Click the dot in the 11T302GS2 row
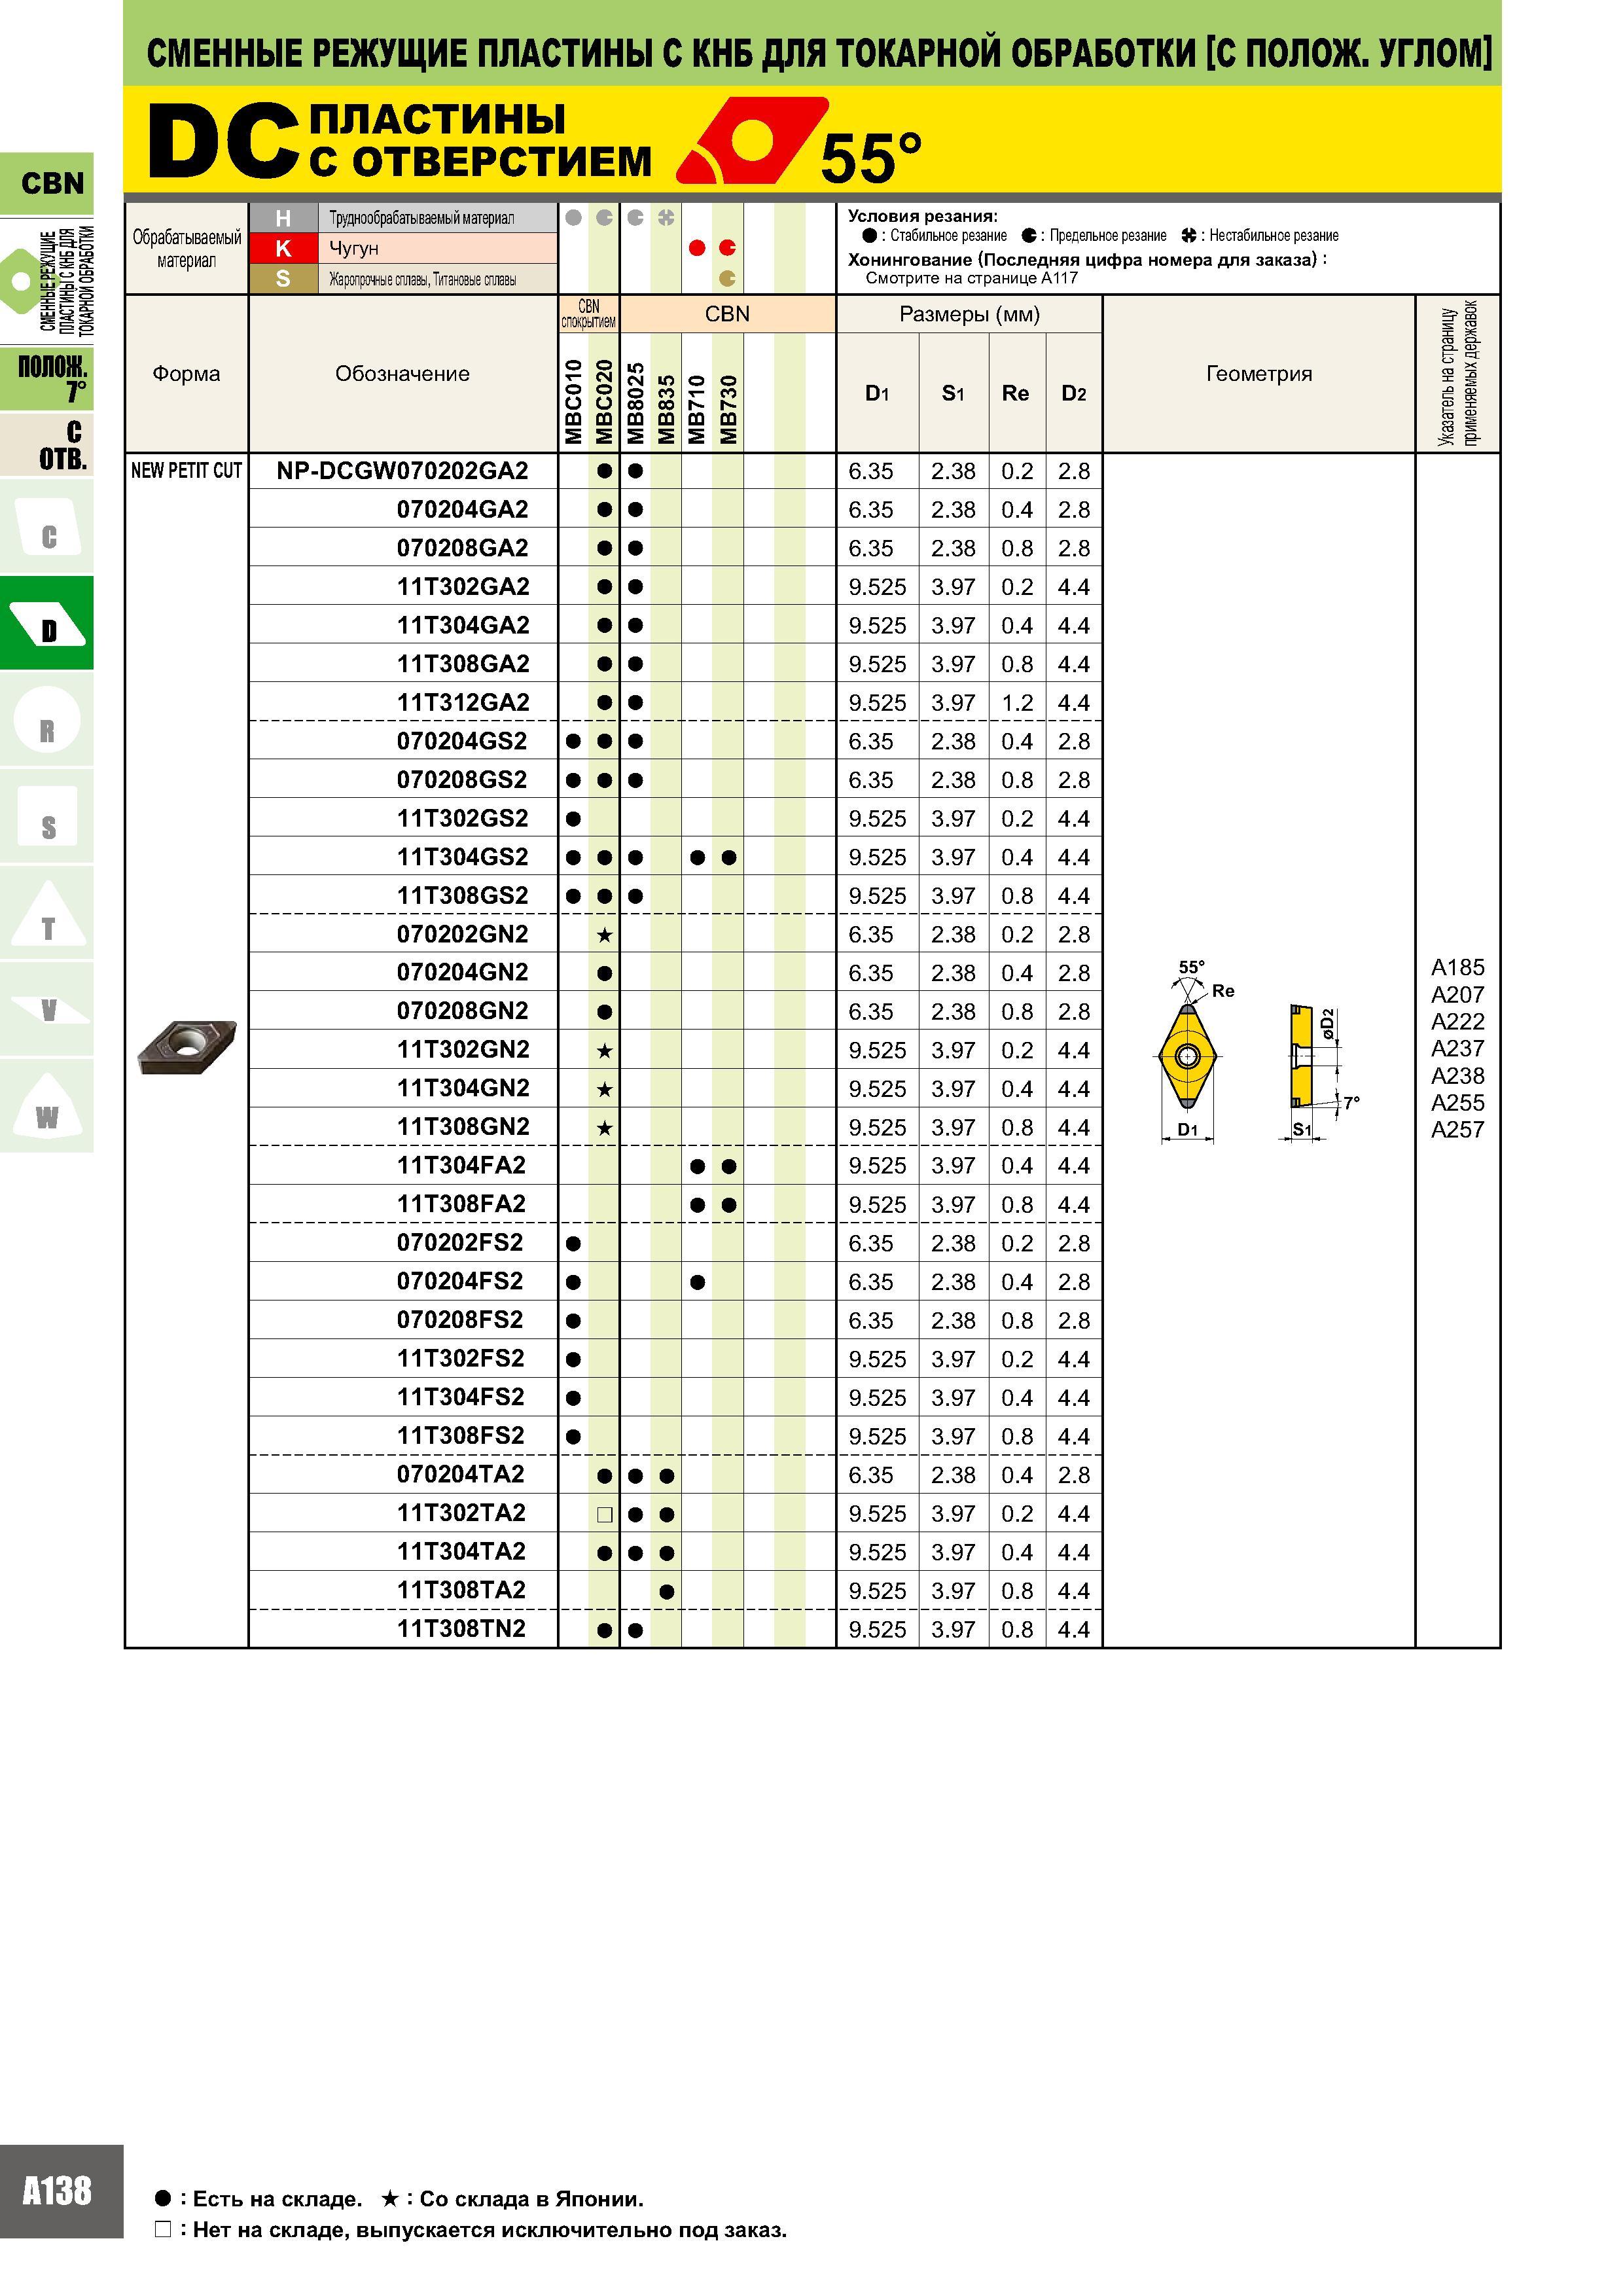This screenshot has width=1623, height=2296. coord(573,819)
